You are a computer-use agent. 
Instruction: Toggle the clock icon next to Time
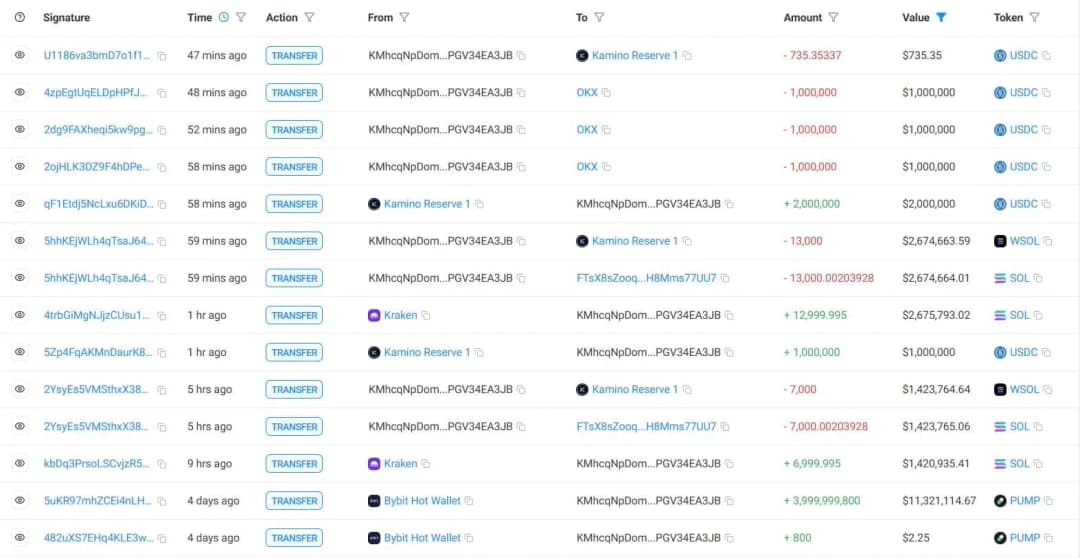click(224, 17)
